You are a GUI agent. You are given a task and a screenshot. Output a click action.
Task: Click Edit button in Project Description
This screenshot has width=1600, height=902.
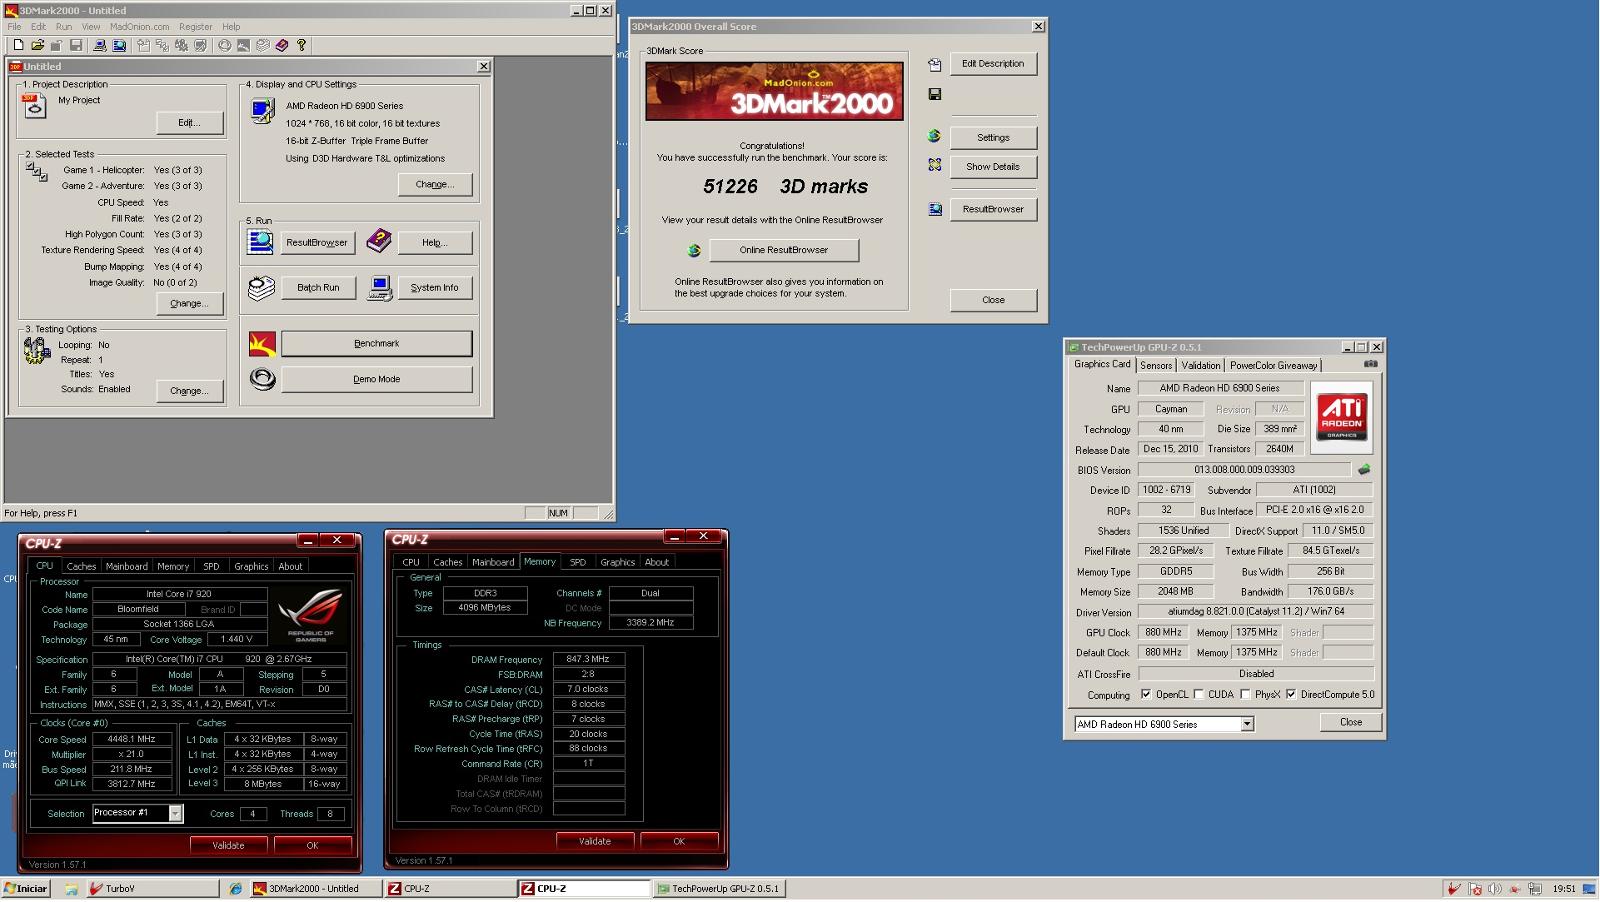click(190, 122)
